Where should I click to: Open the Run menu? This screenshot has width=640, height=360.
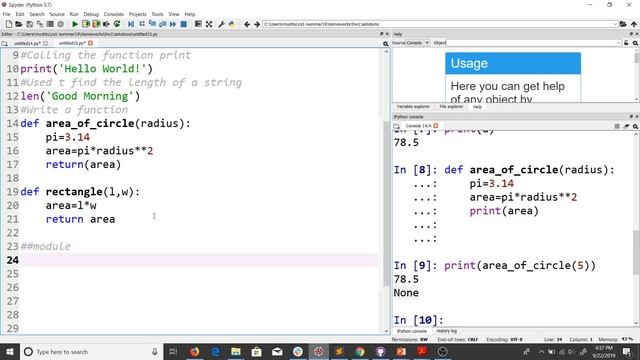pyautogui.click(x=74, y=14)
